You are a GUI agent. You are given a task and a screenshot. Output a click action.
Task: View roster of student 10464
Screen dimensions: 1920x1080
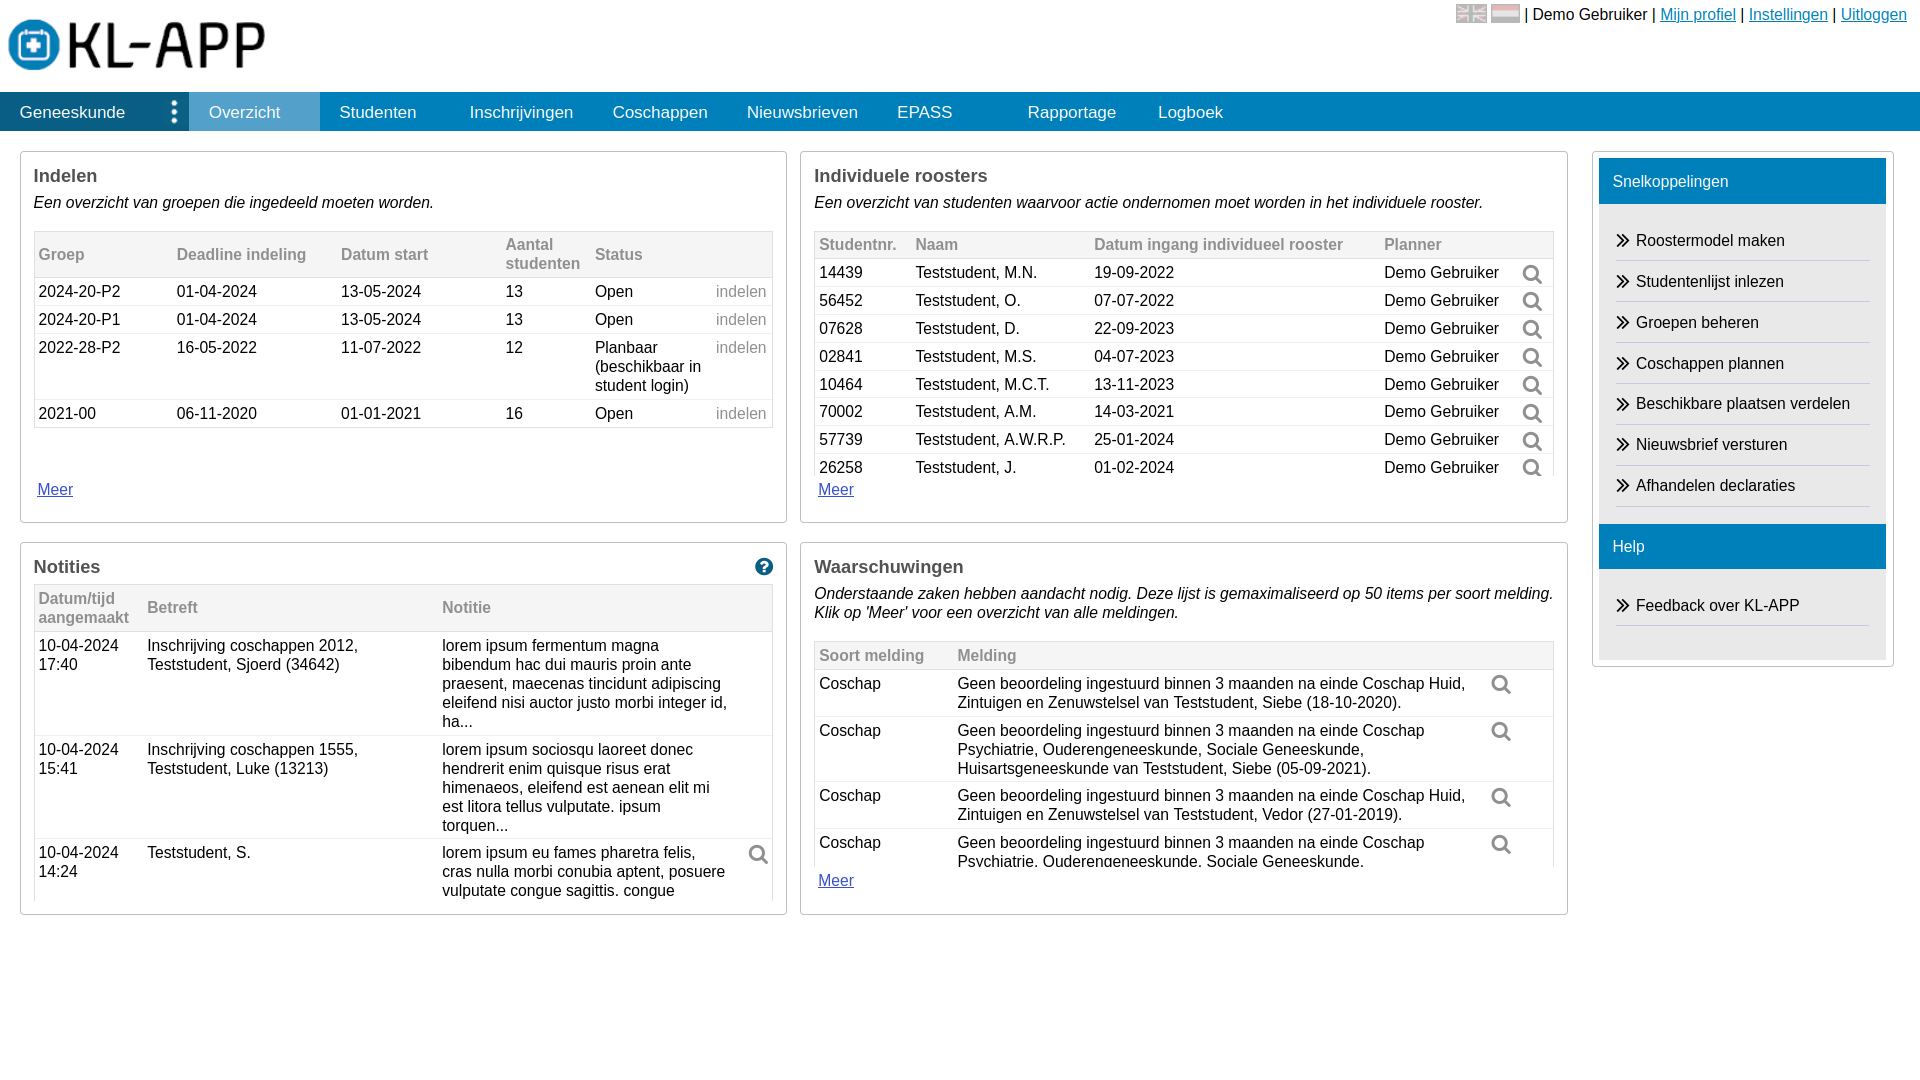[x=1532, y=385]
